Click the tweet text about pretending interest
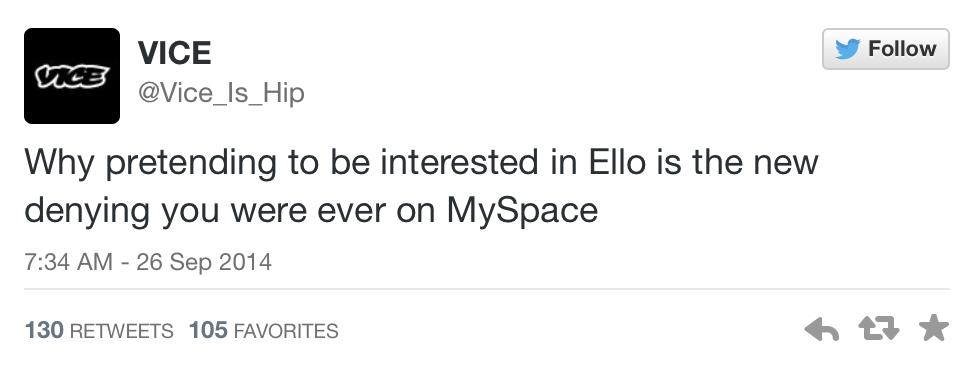978x366 pixels. tap(421, 186)
